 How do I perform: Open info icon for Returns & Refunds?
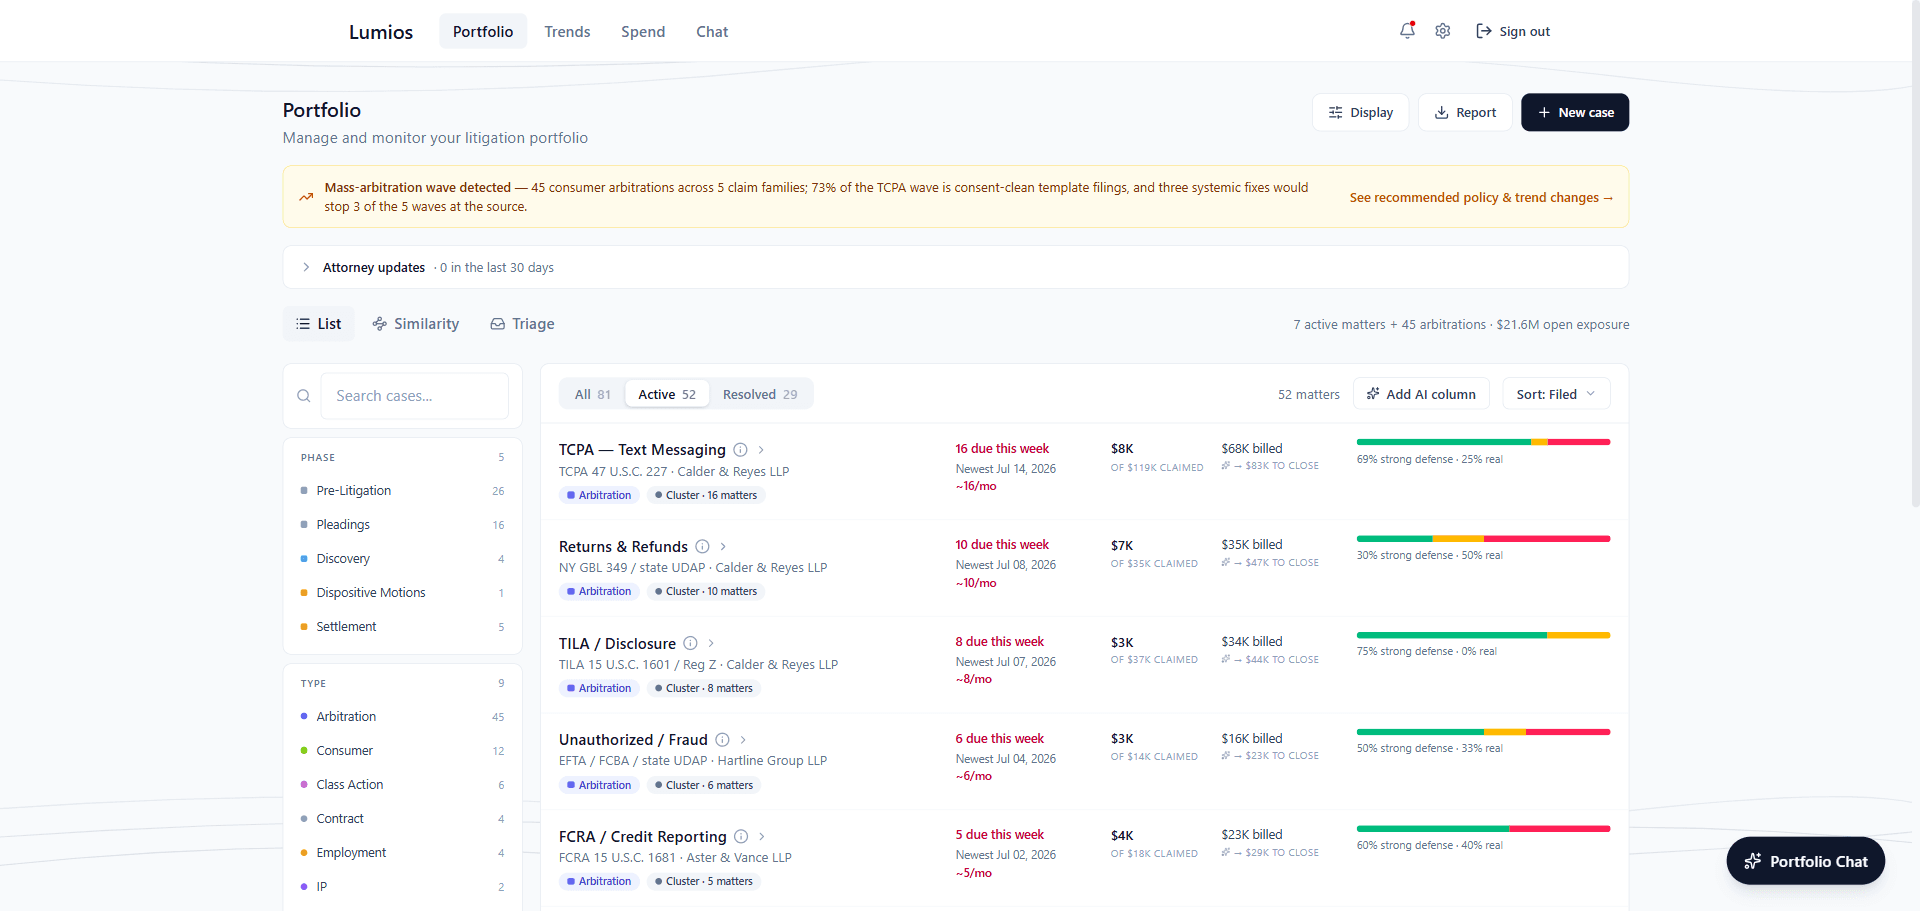pos(702,547)
